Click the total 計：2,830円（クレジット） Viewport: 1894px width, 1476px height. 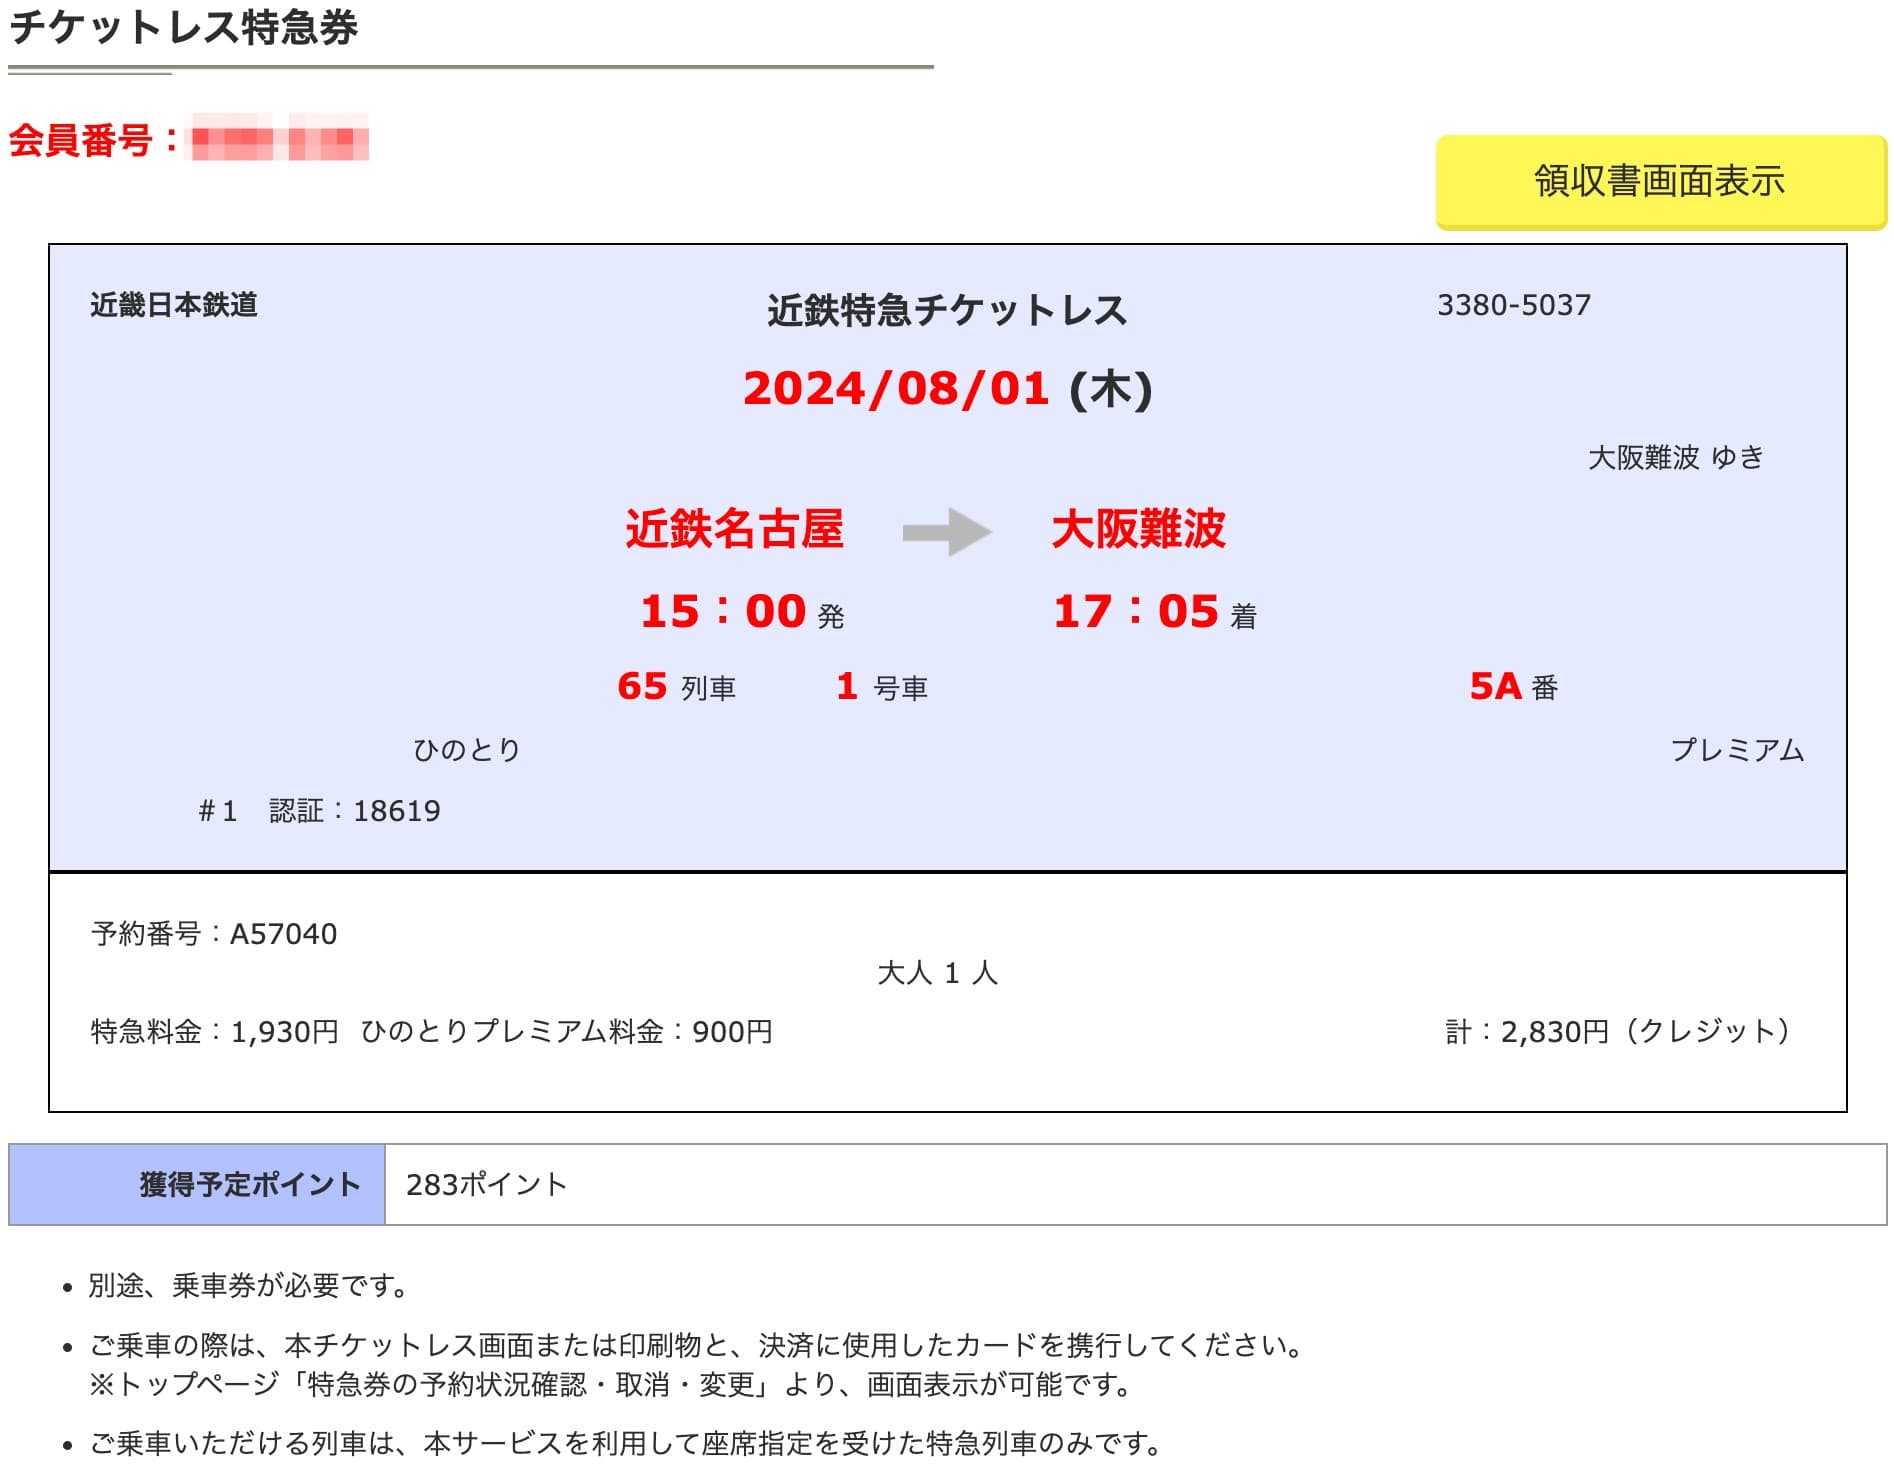pyautogui.click(x=1622, y=1032)
